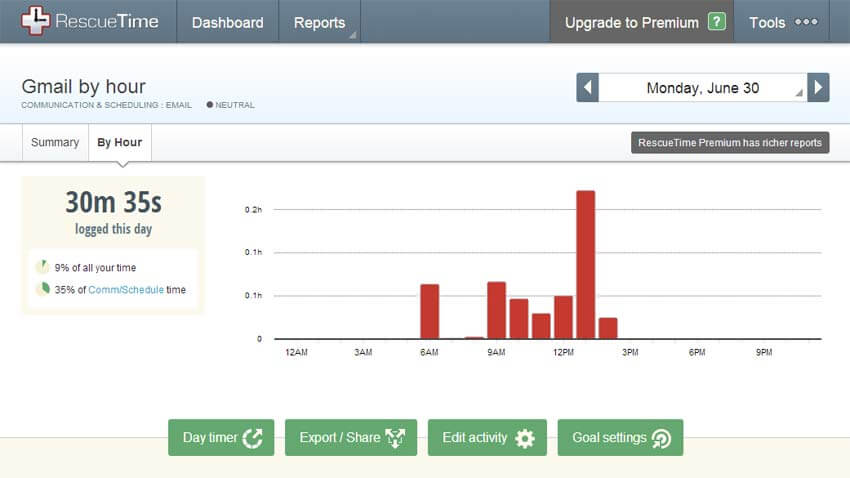Click COMMUNICATION & SCHEDULING : EMAIL category text

tap(106, 105)
